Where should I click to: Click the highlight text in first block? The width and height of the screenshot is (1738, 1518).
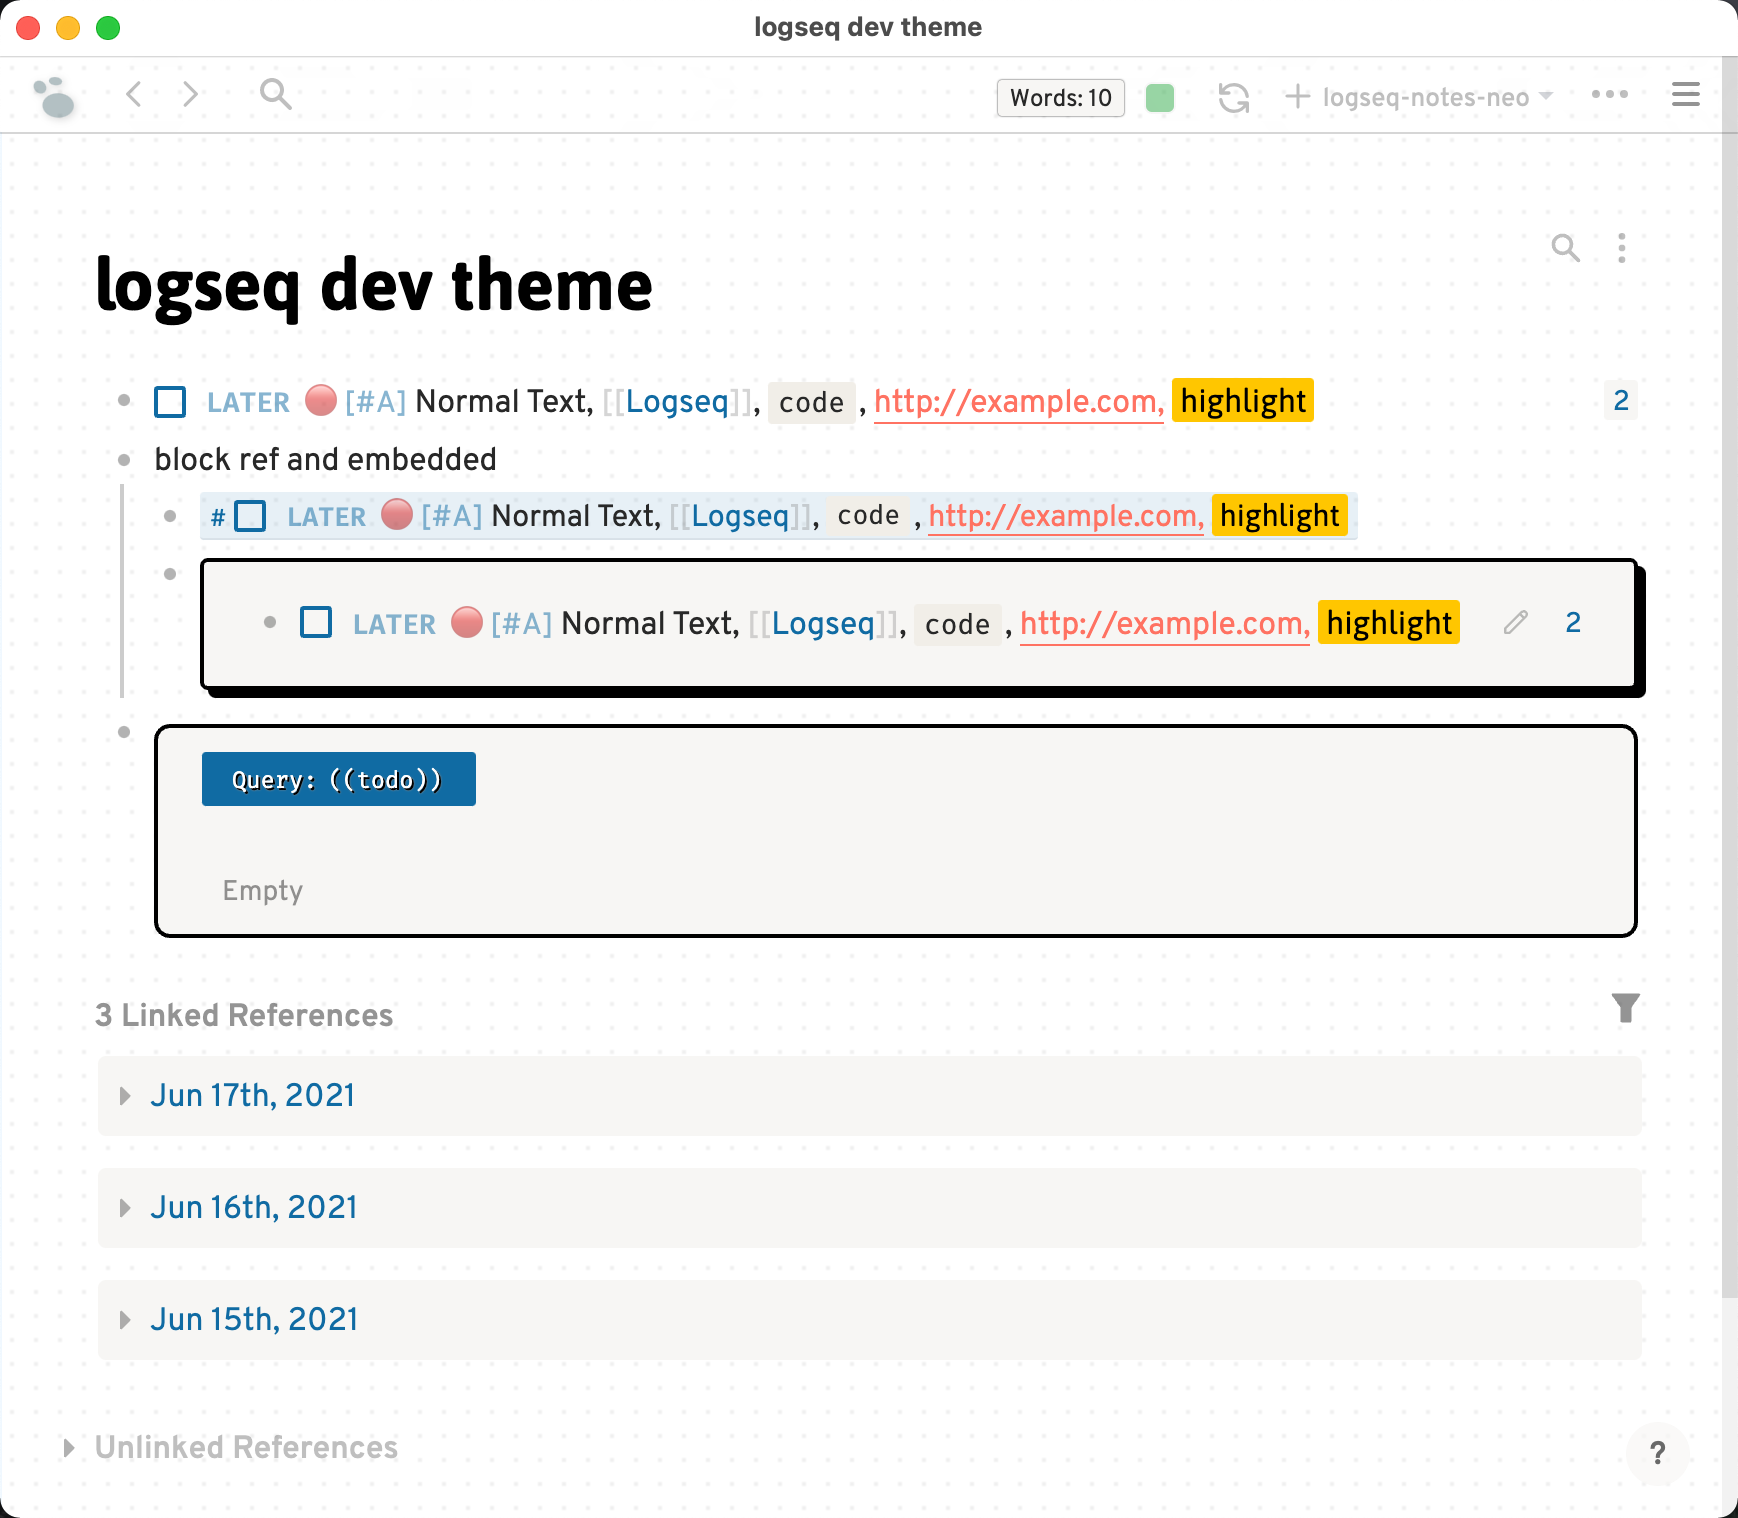[1243, 401]
